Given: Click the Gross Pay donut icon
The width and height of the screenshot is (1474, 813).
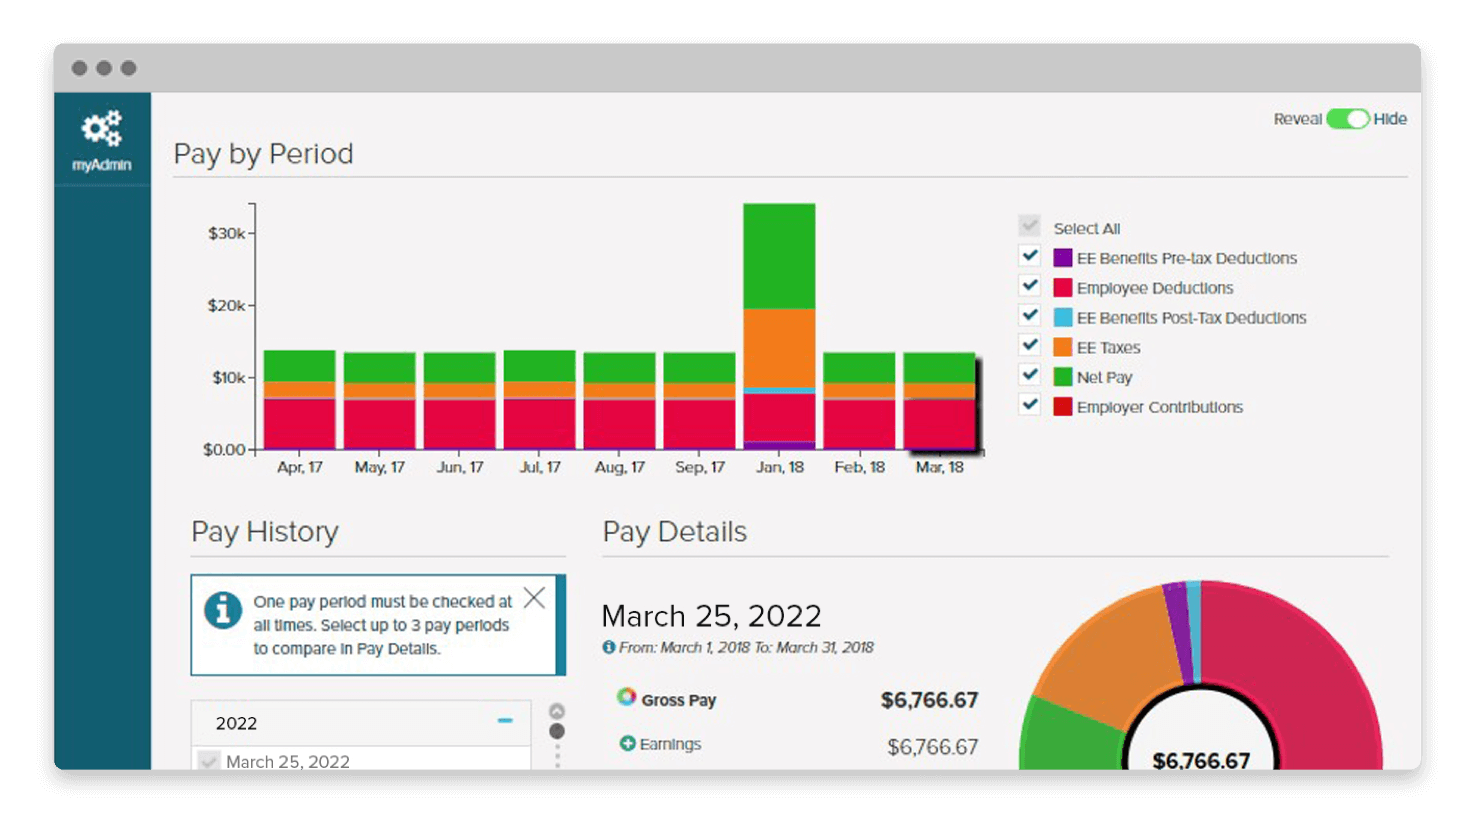Looking at the screenshot, I should coord(627,697).
